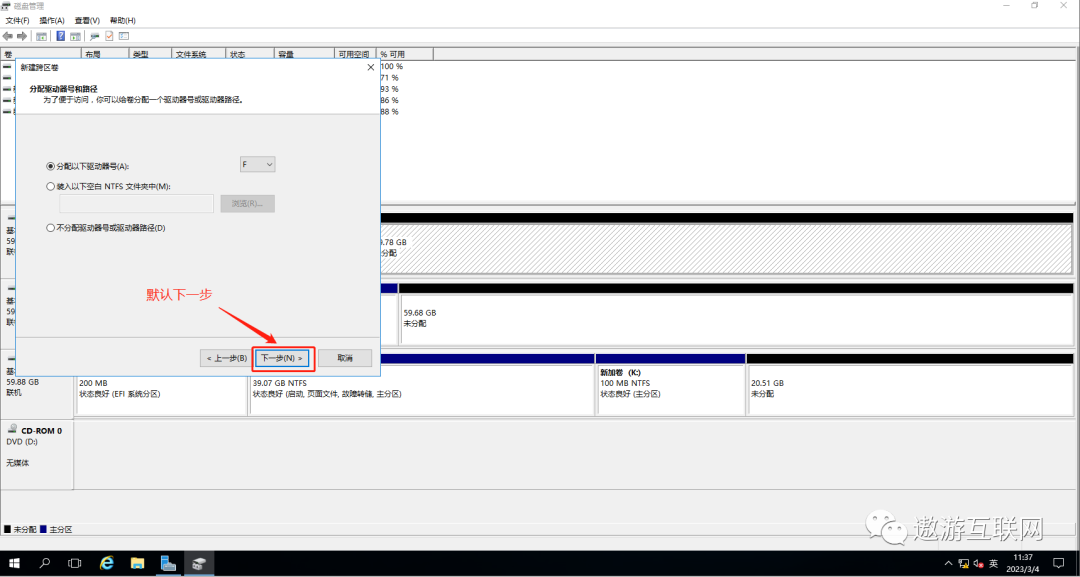
Task: Open the blue question-mark Help icon
Action: click(x=61, y=36)
